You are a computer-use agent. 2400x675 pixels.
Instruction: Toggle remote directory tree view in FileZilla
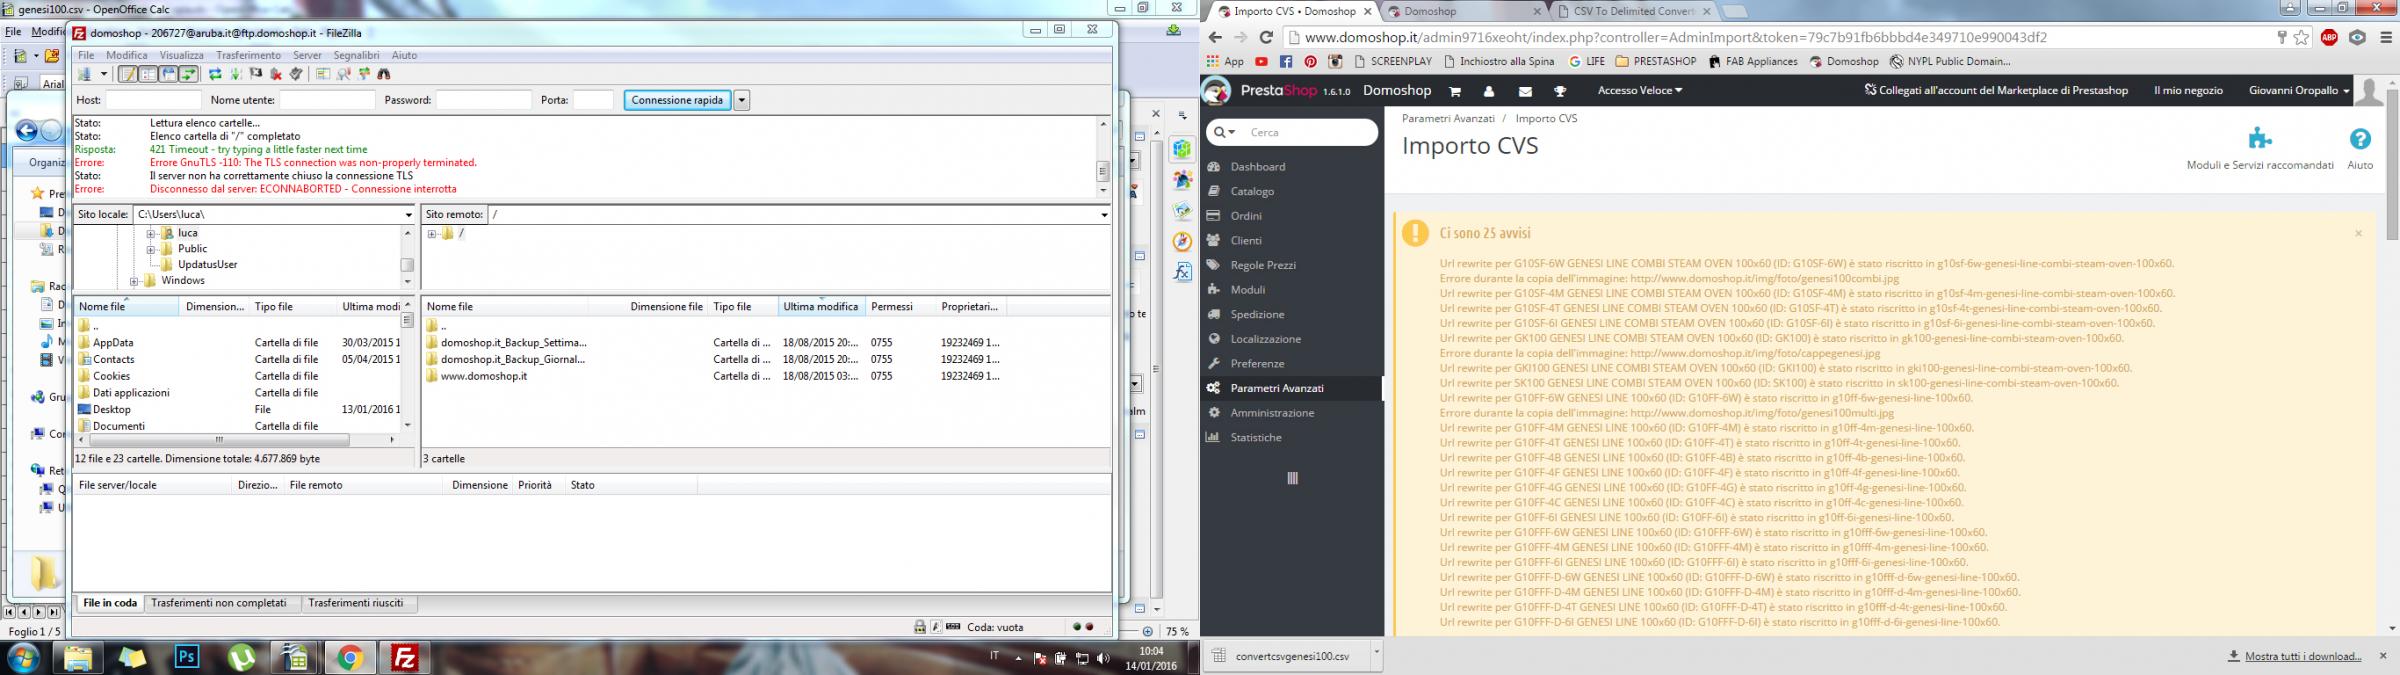pyautogui.click(x=168, y=74)
